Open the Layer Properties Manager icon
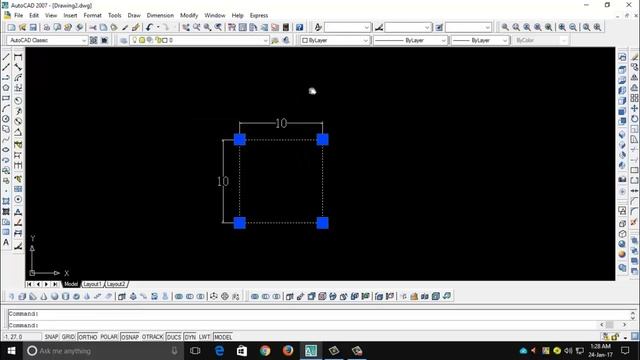Image resolution: width=640 pixels, height=360 pixels. [x=123, y=40]
